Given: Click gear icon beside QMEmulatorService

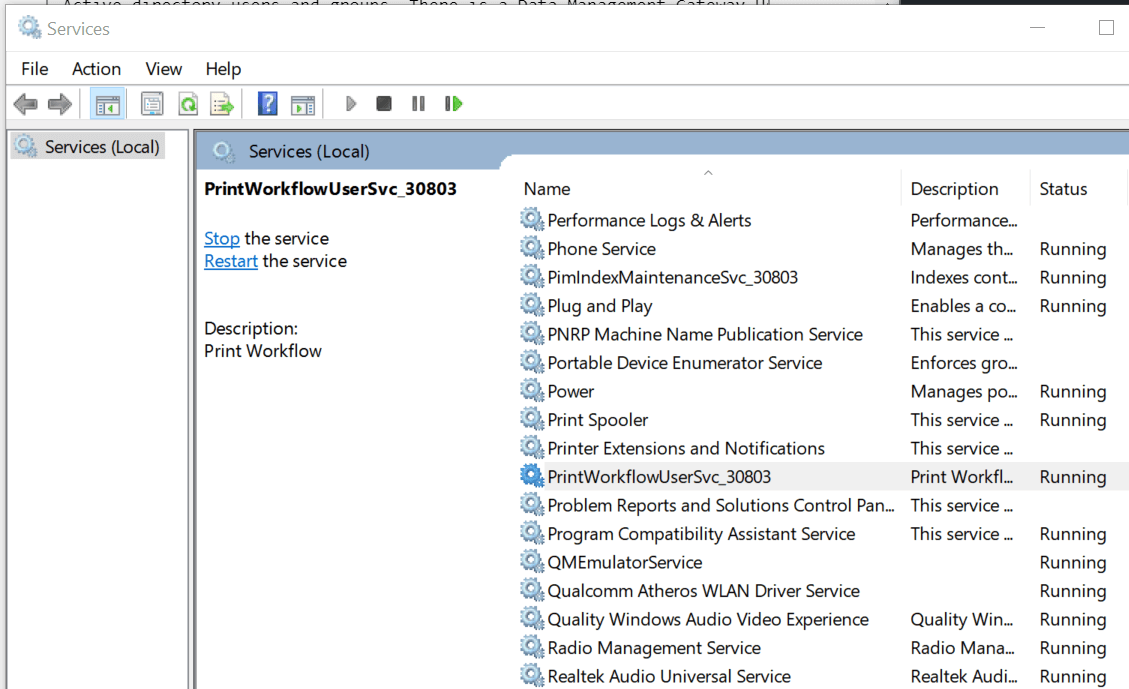Looking at the screenshot, I should pyautogui.click(x=532, y=561).
